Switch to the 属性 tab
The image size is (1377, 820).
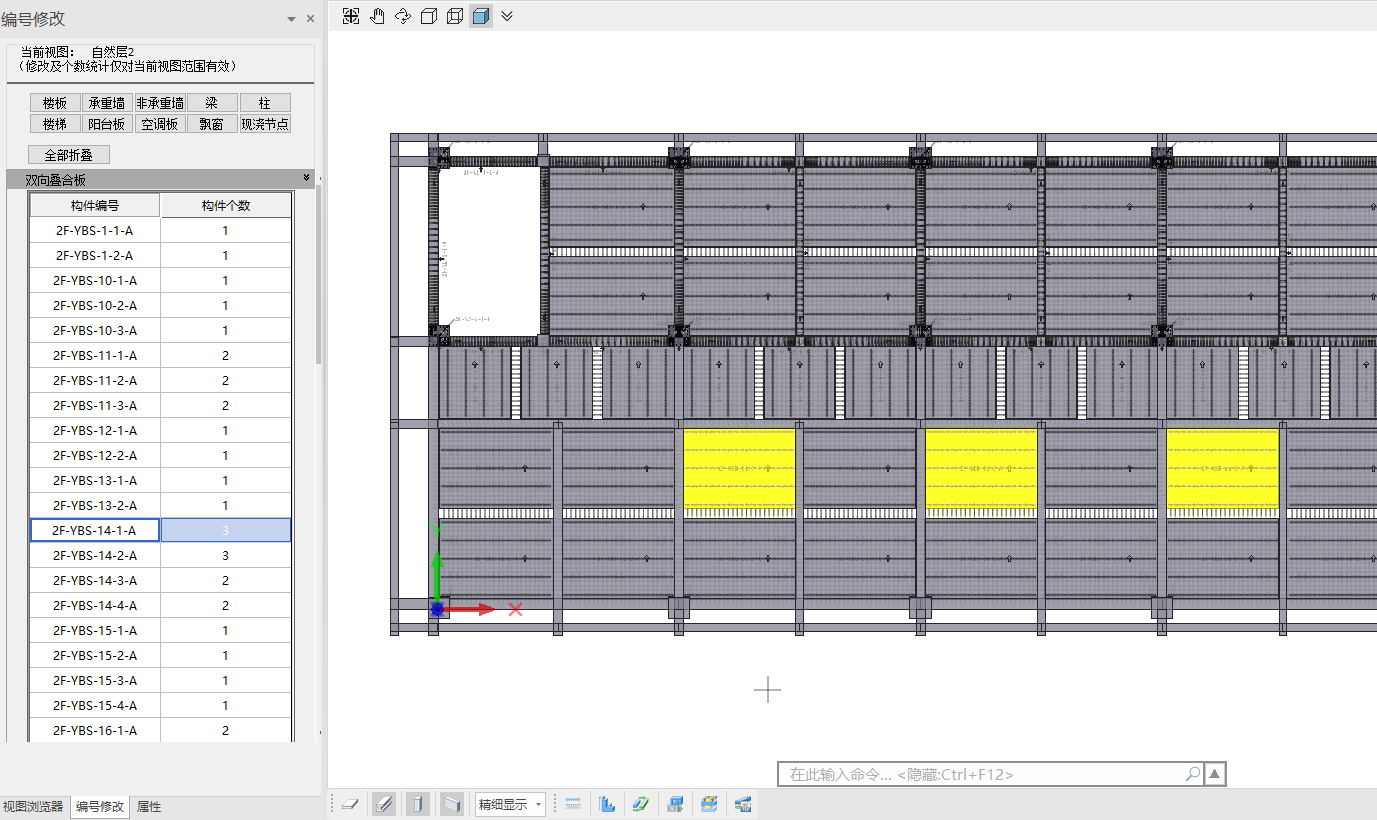(149, 807)
